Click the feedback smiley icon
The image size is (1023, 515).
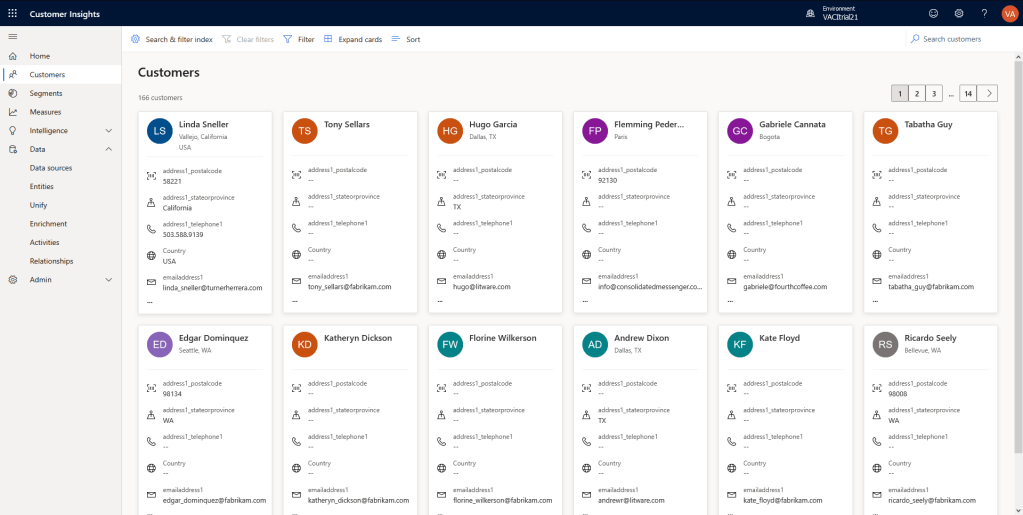pyautogui.click(x=934, y=13)
